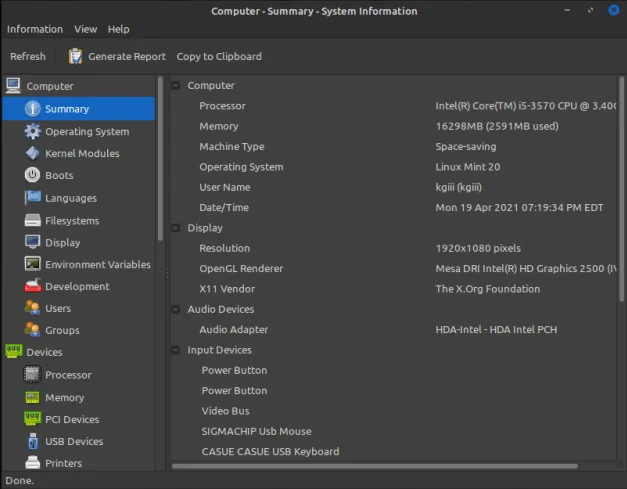Select the Processor row in details
This screenshot has height=489, width=627.
pos(394,106)
